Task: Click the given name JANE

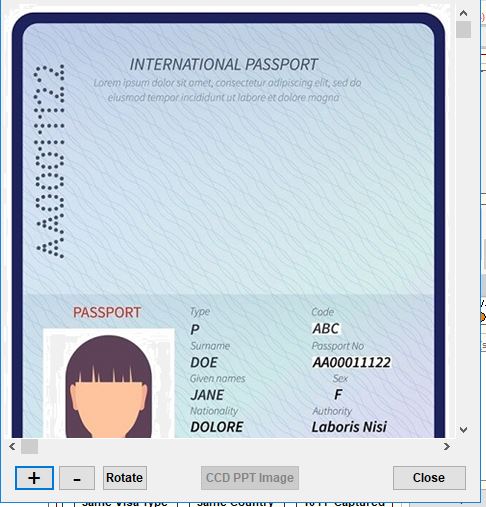Action: pos(207,395)
